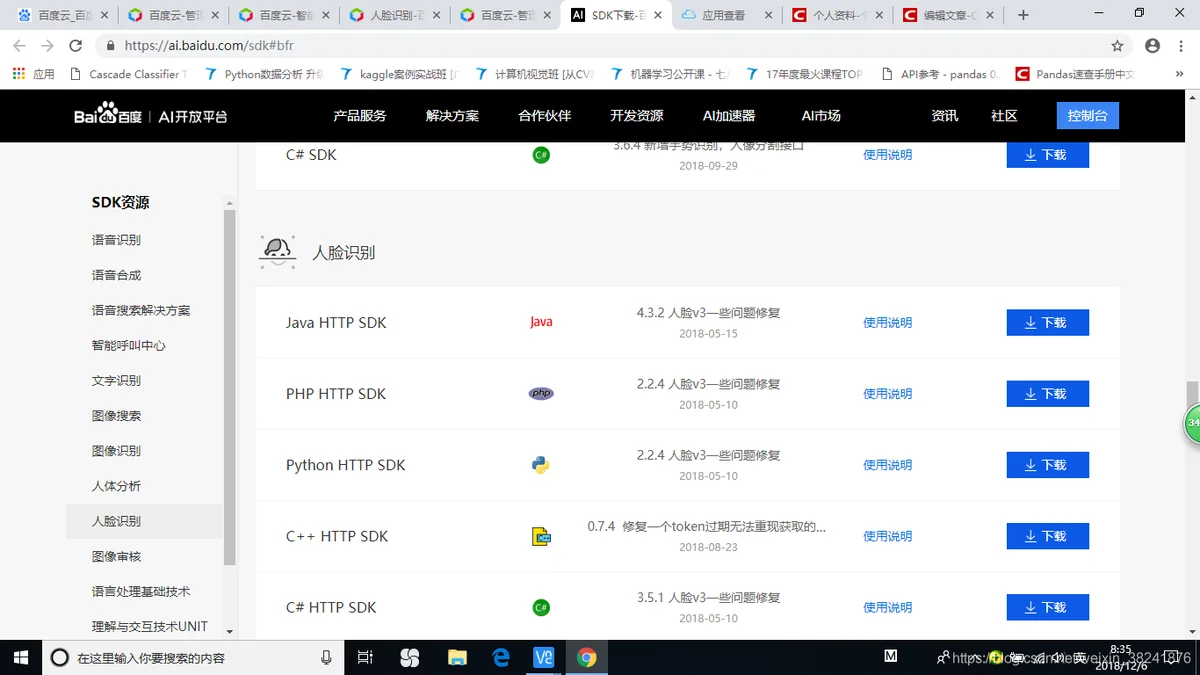Open 使用说明 for C++ HTTP SDK
Image resolution: width=1200 pixels, height=675 pixels.
pos(888,536)
